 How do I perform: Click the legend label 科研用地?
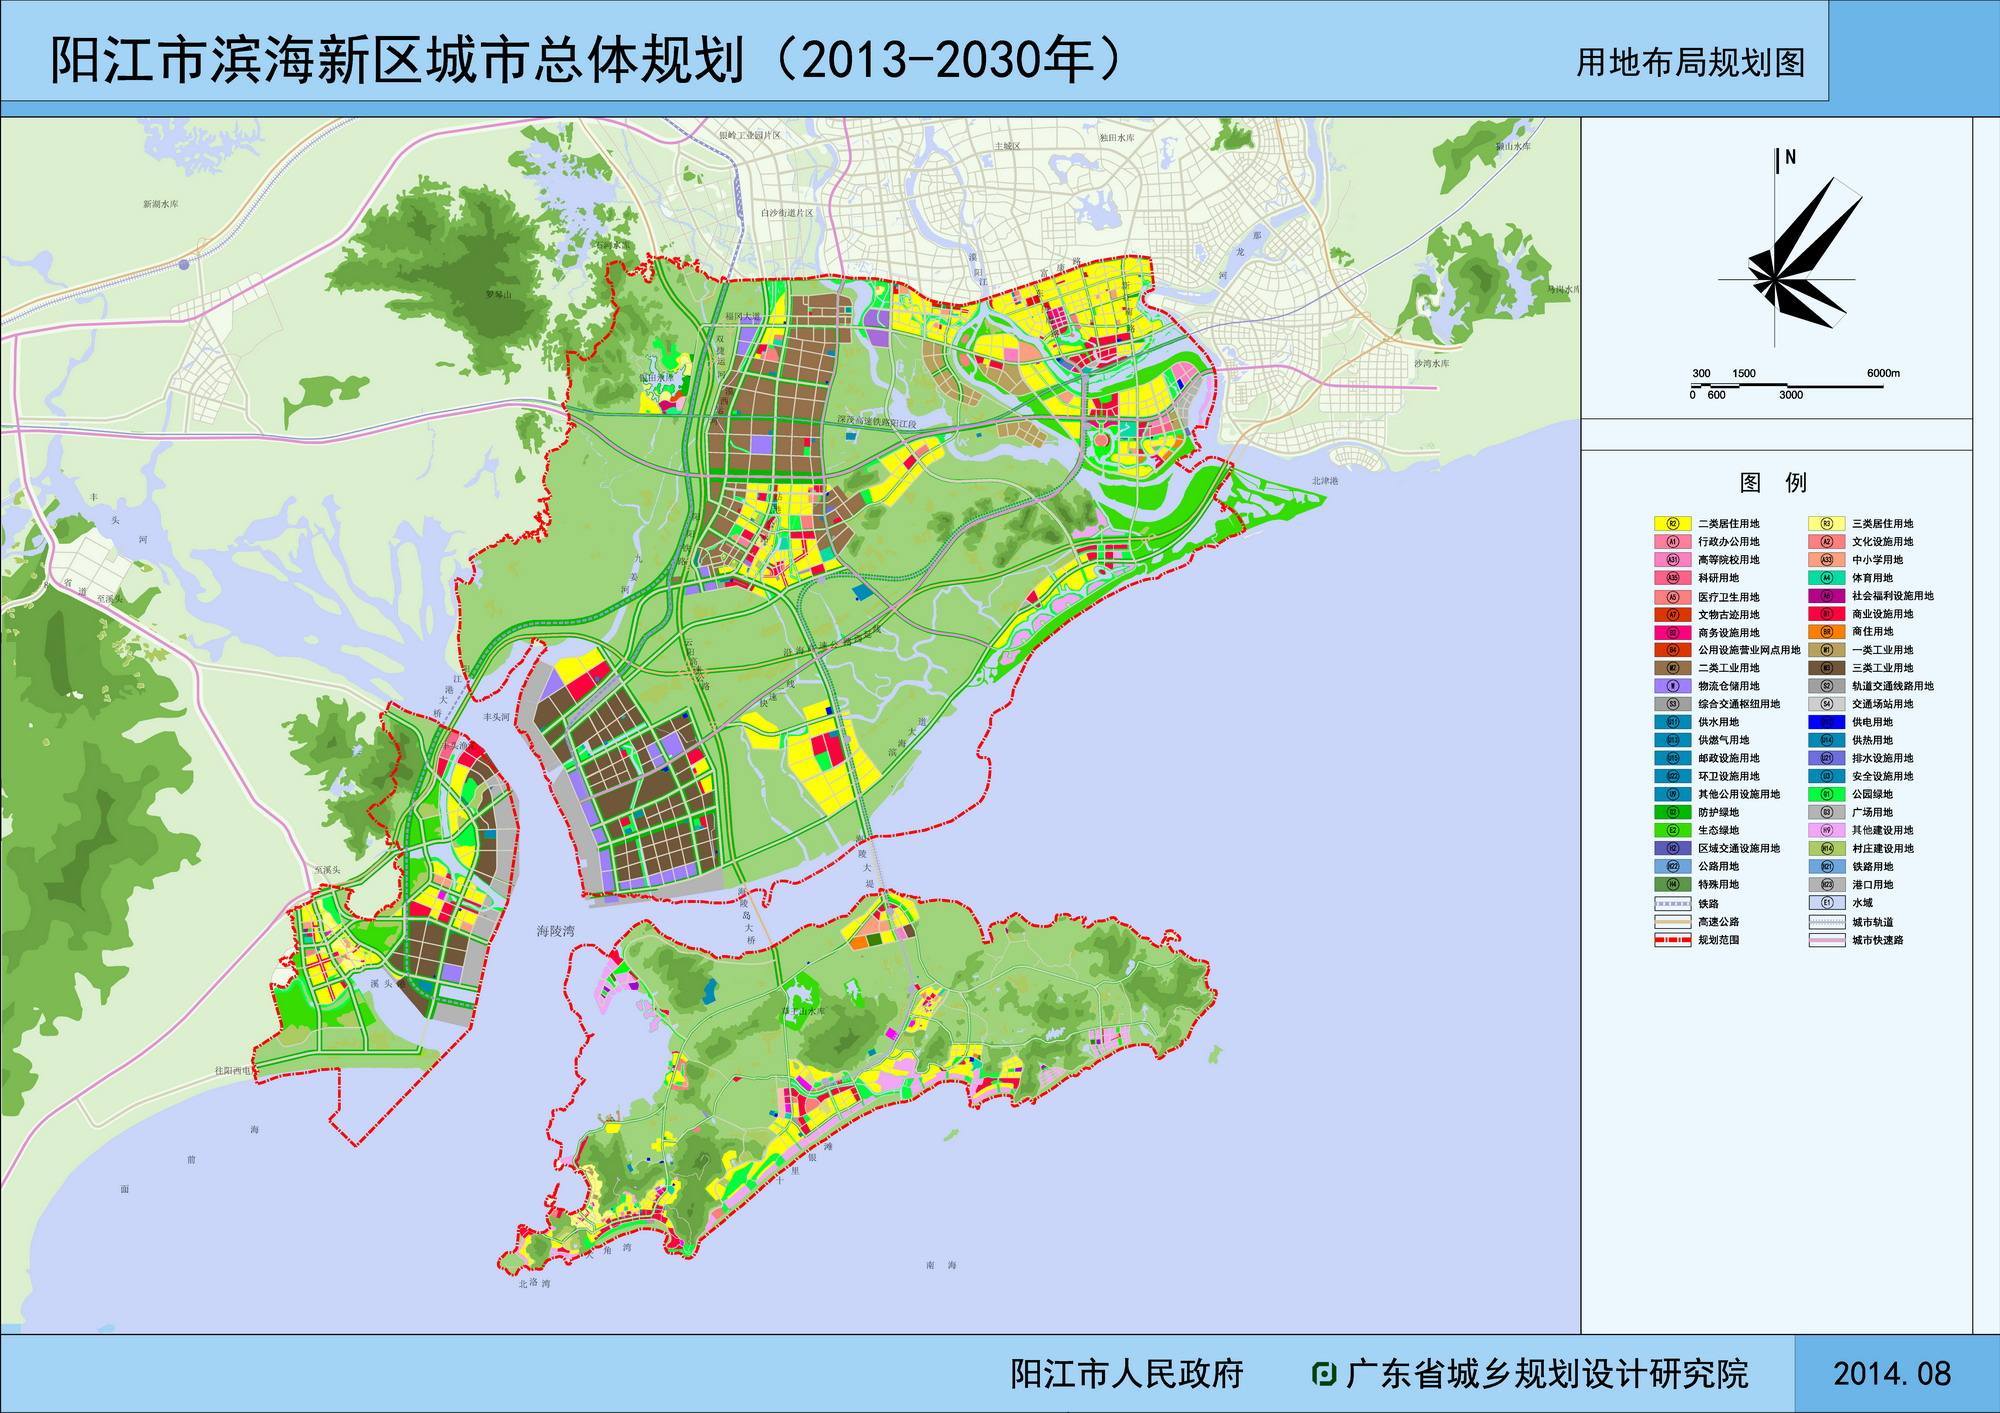[x=1718, y=577]
